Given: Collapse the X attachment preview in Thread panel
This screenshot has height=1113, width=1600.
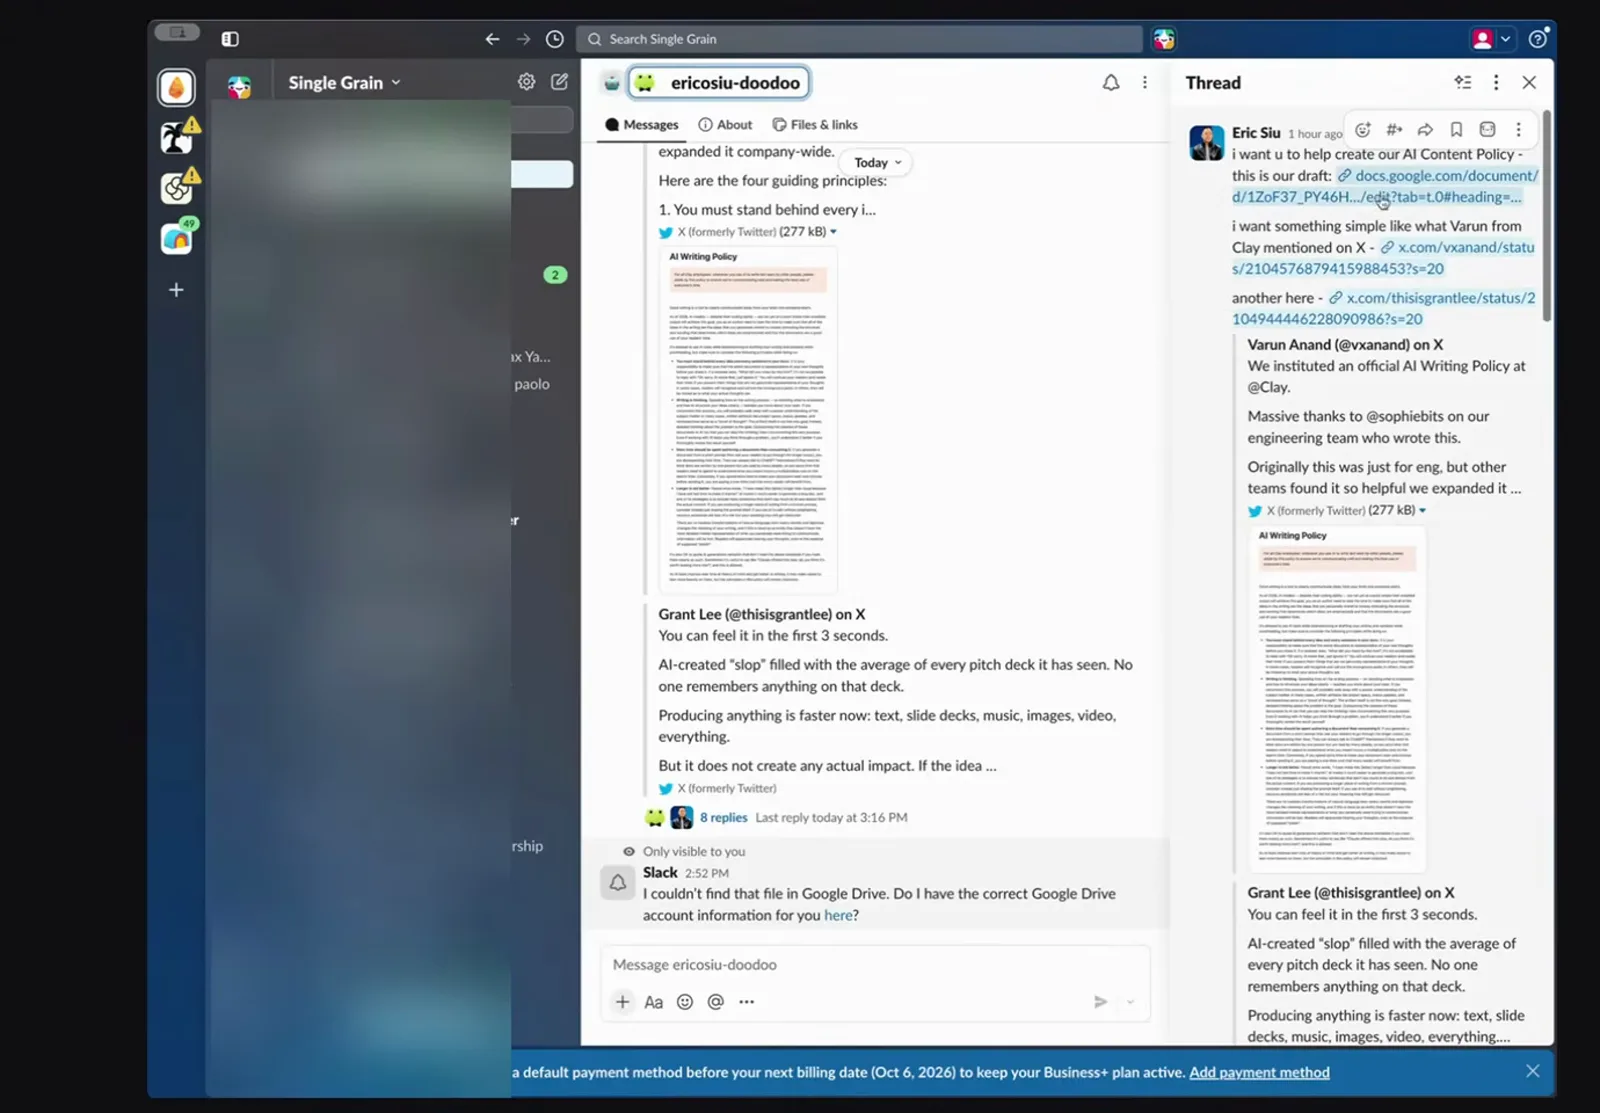Looking at the screenshot, I should 1422,511.
